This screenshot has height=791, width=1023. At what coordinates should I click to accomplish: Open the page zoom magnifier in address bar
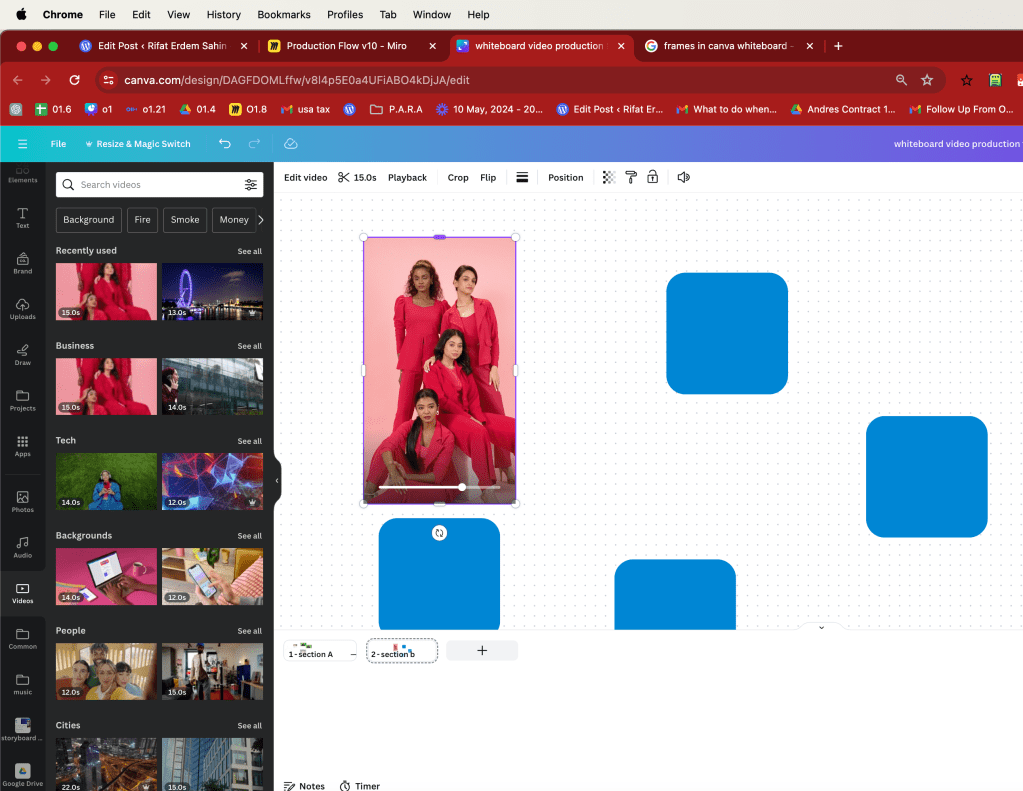[x=901, y=80]
